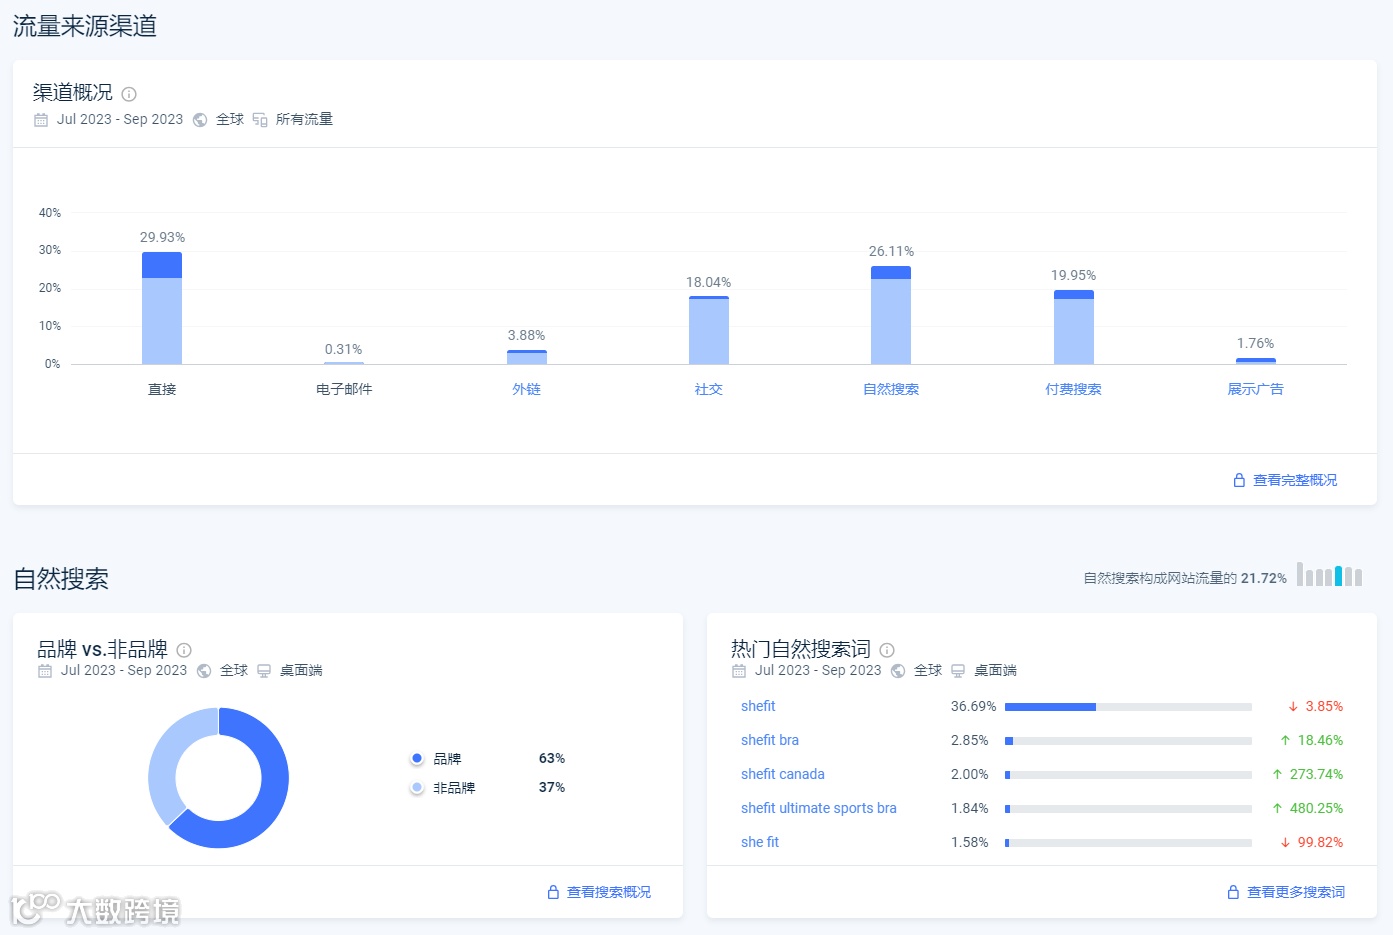Click the calendar icon under 渠道概况
This screenshot has height=935, width=1393.
[x=41, y=120]
